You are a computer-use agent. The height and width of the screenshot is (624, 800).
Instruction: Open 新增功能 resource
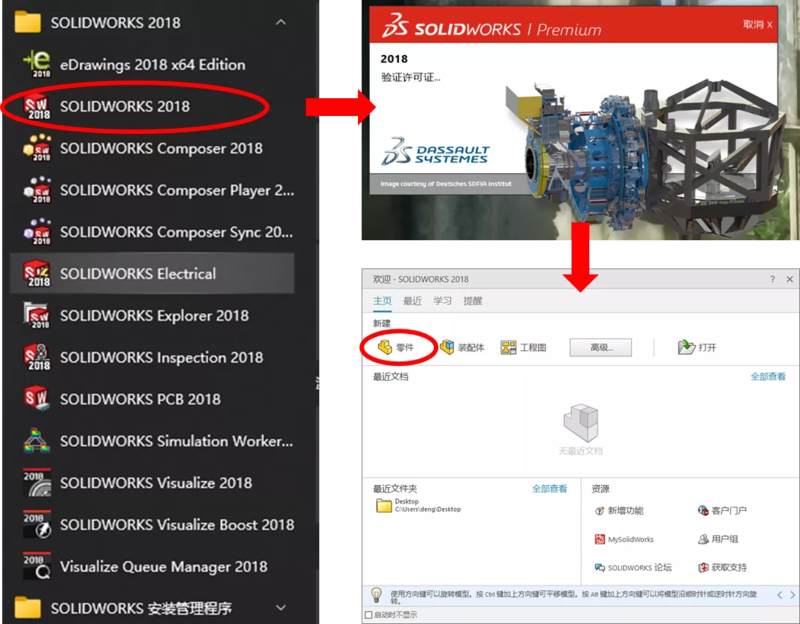(x=619, y=511)
